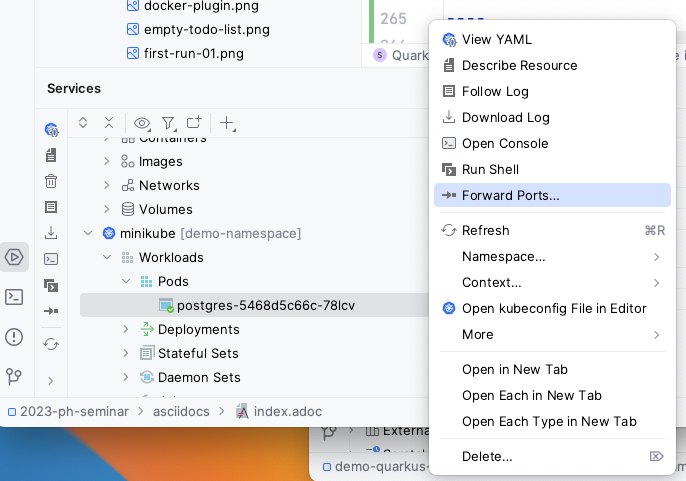Click Open Console icon in Services sidebar

[x=51, y=259]
